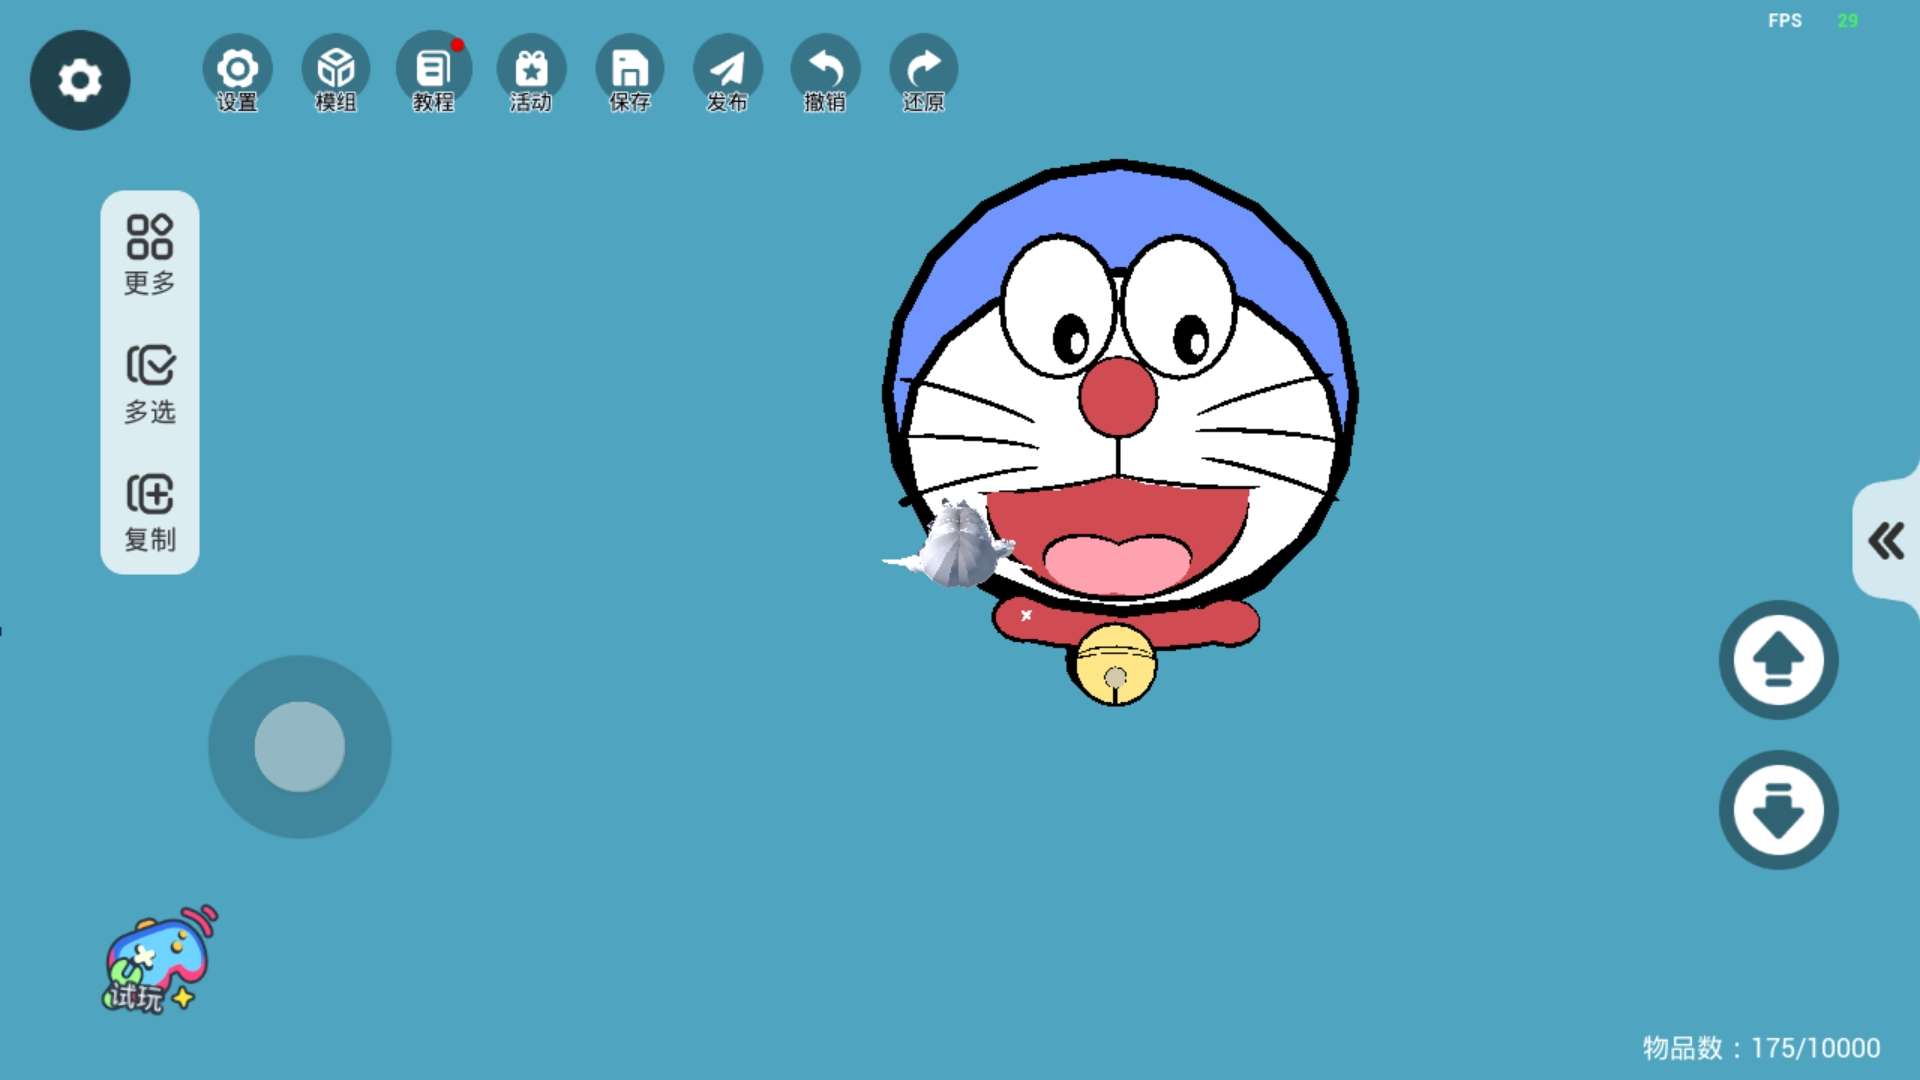Toggle 多选 multi-select mode
This screenshot has width=1920, height=1080.
[150, 384]
